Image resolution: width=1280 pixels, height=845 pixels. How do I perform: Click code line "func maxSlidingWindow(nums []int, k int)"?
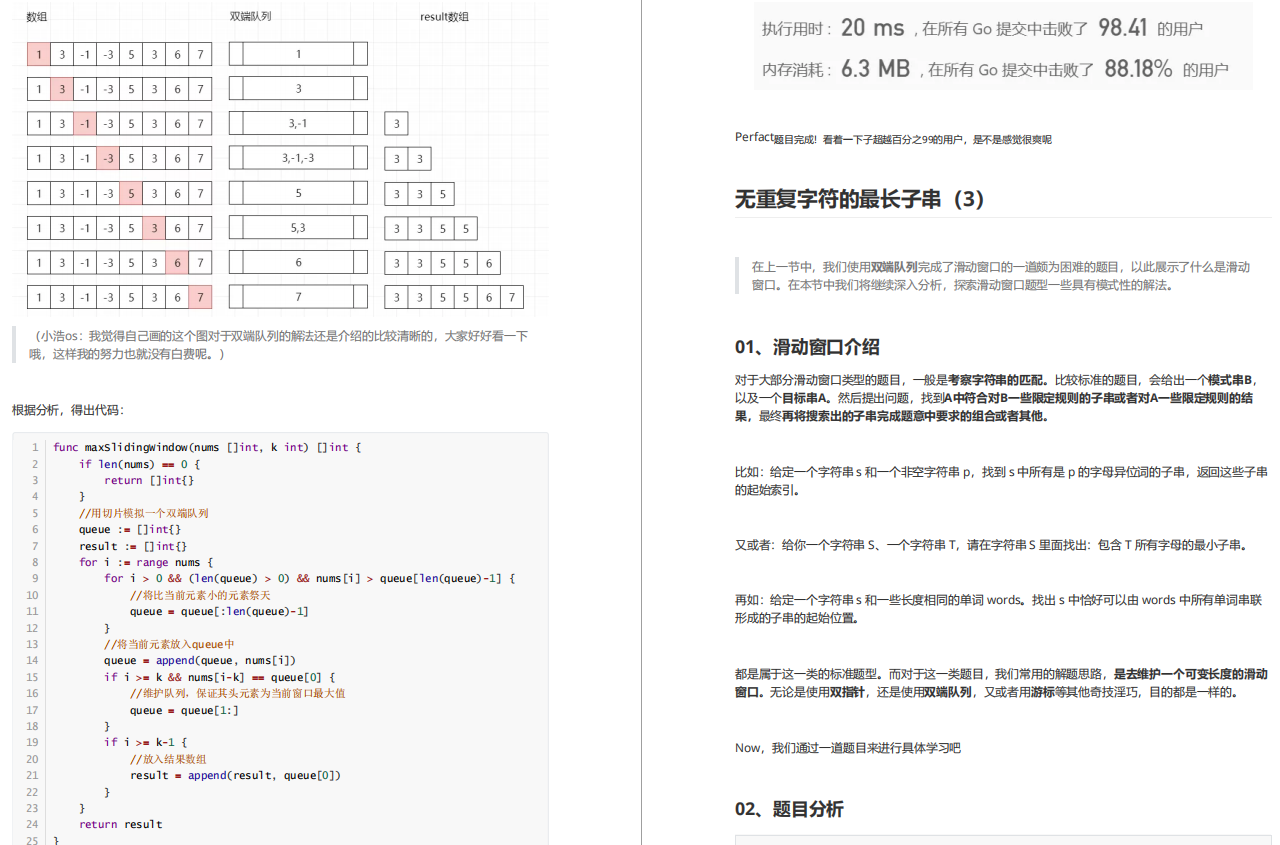[207, 447]
